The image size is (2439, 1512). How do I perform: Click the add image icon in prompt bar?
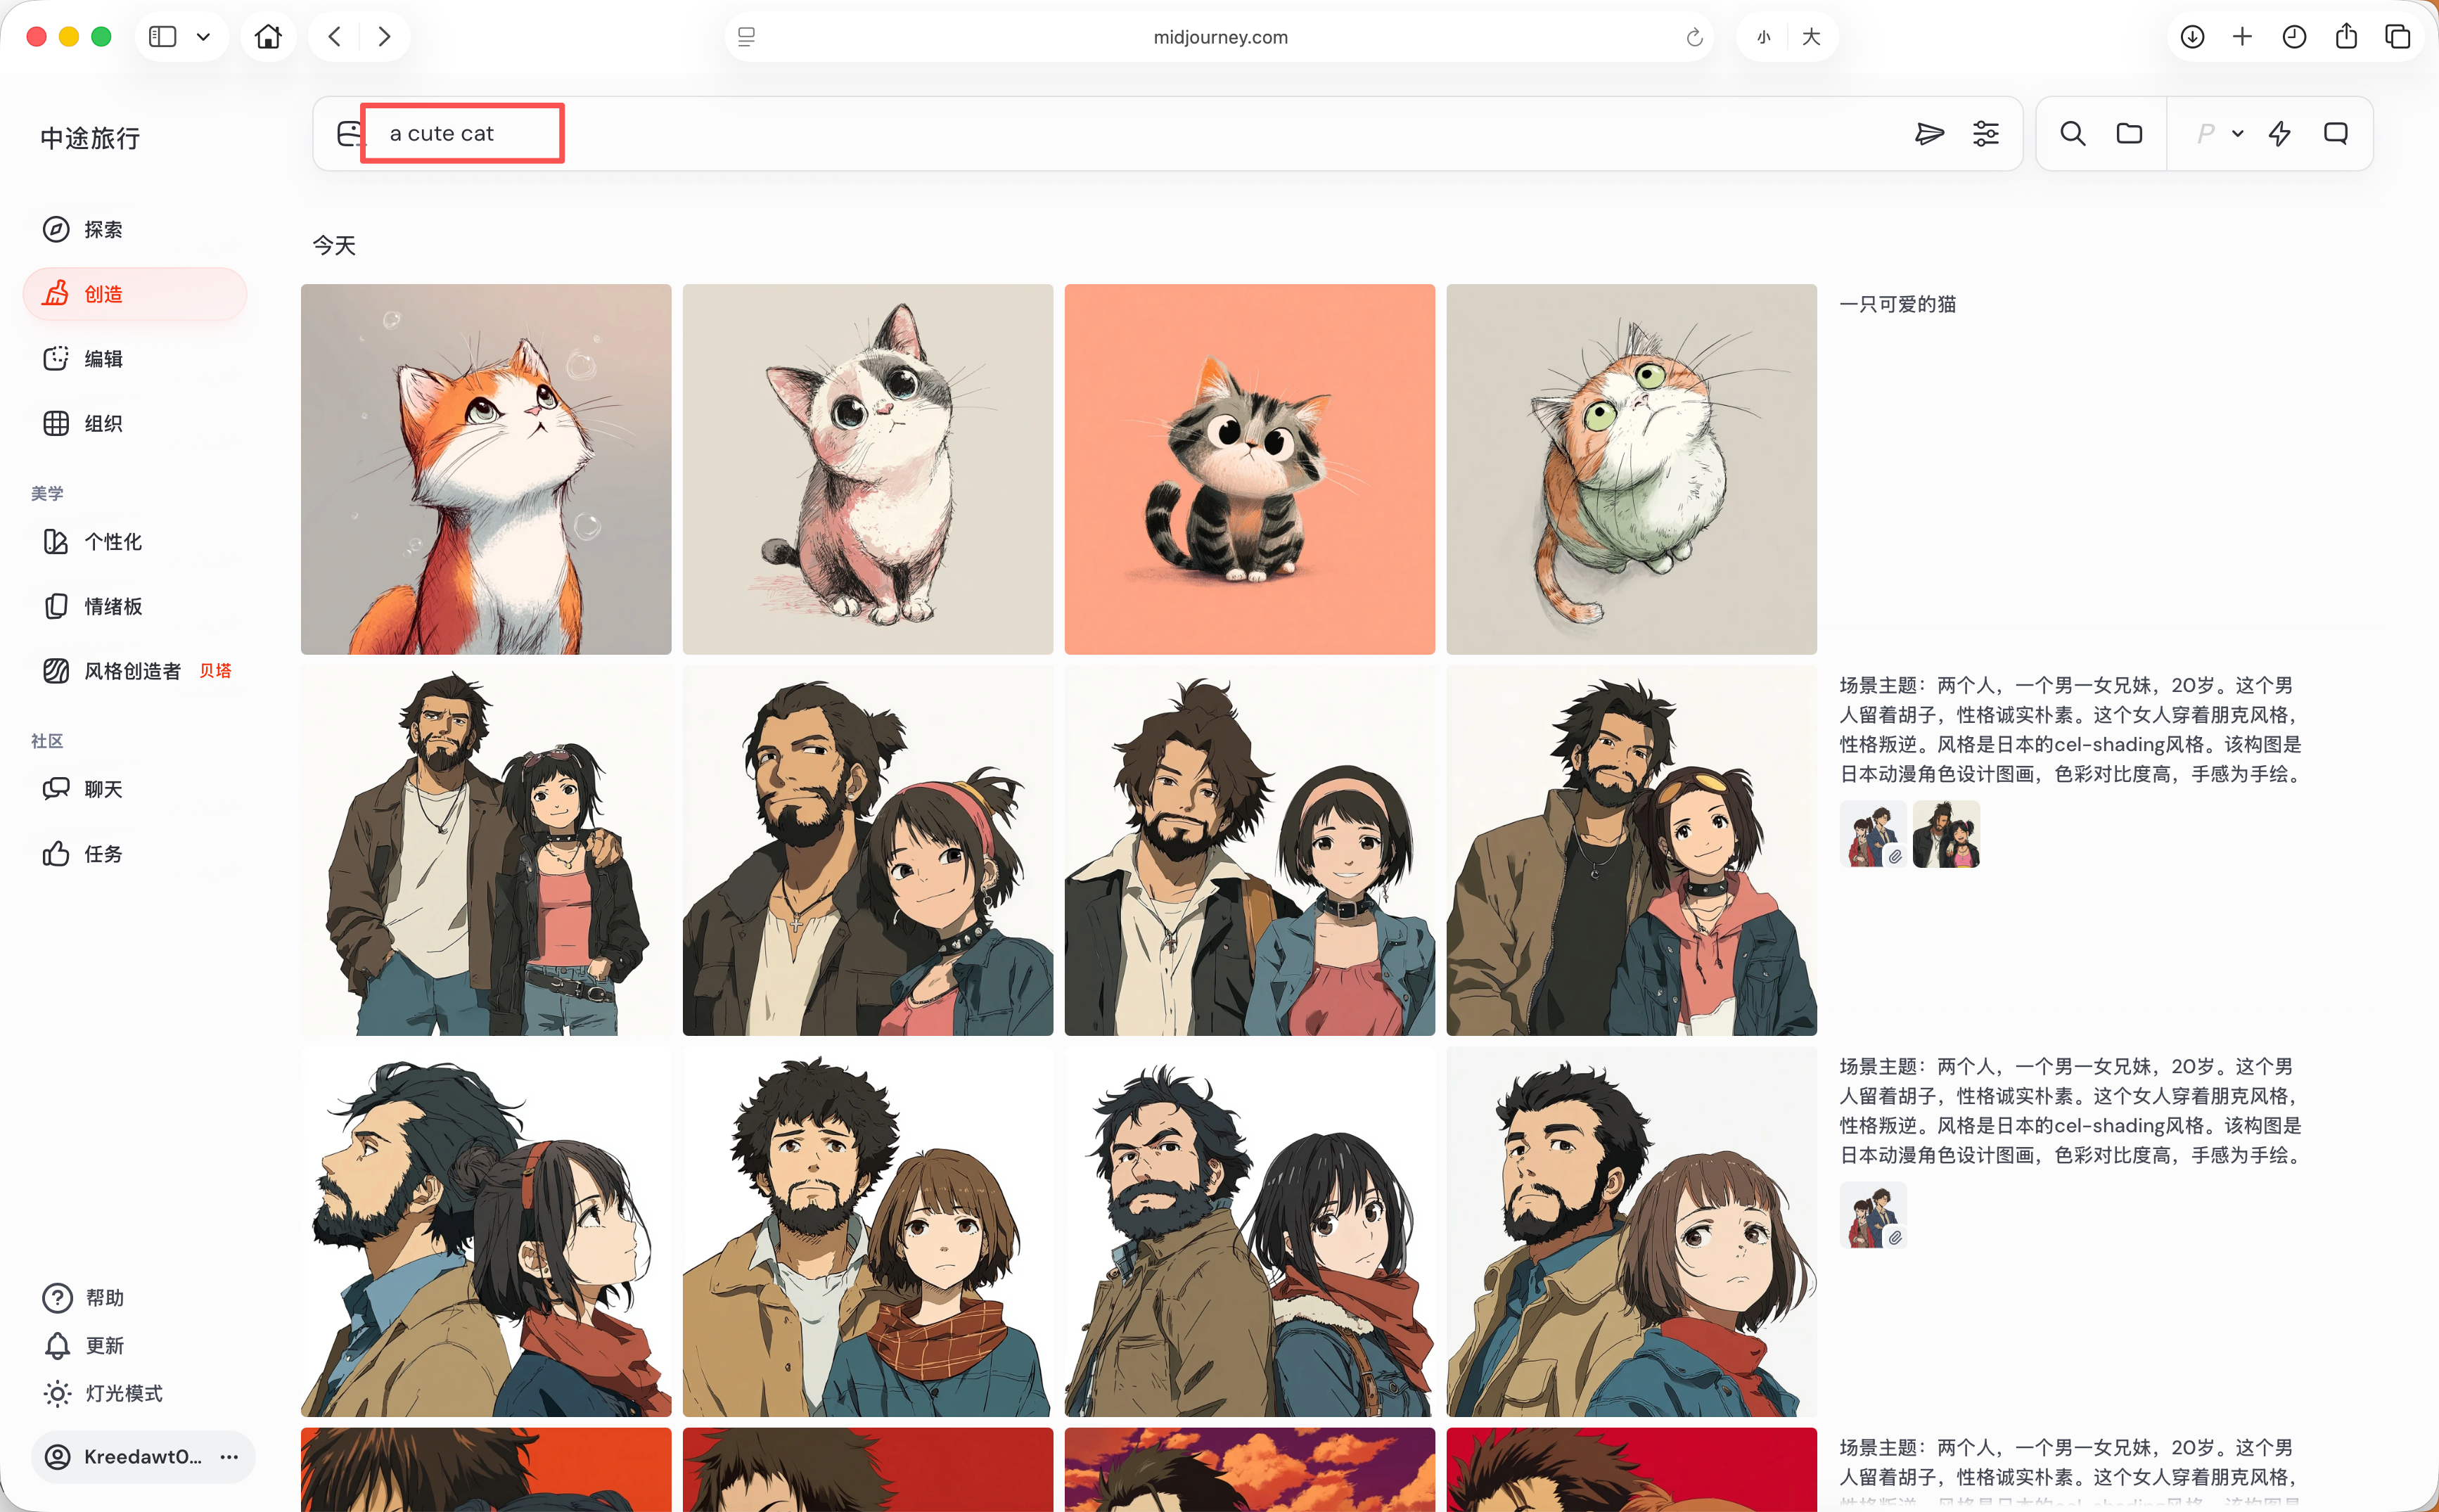(348, 134)
